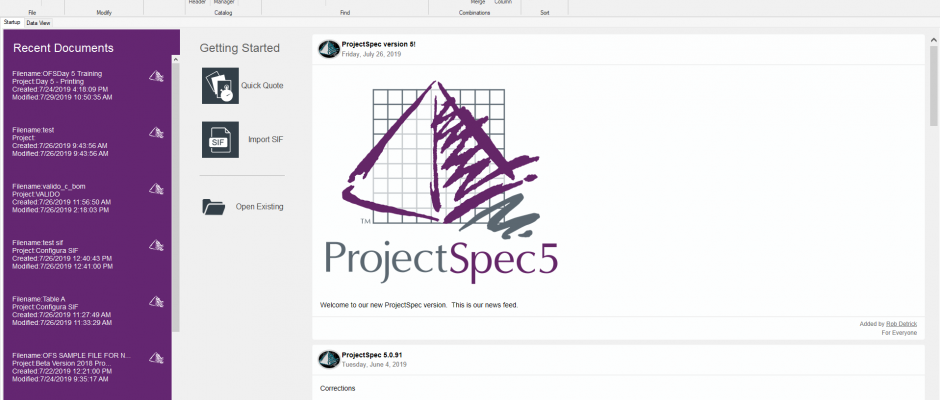
Task: Click the Quick Quote label
Action: (262, 86)
